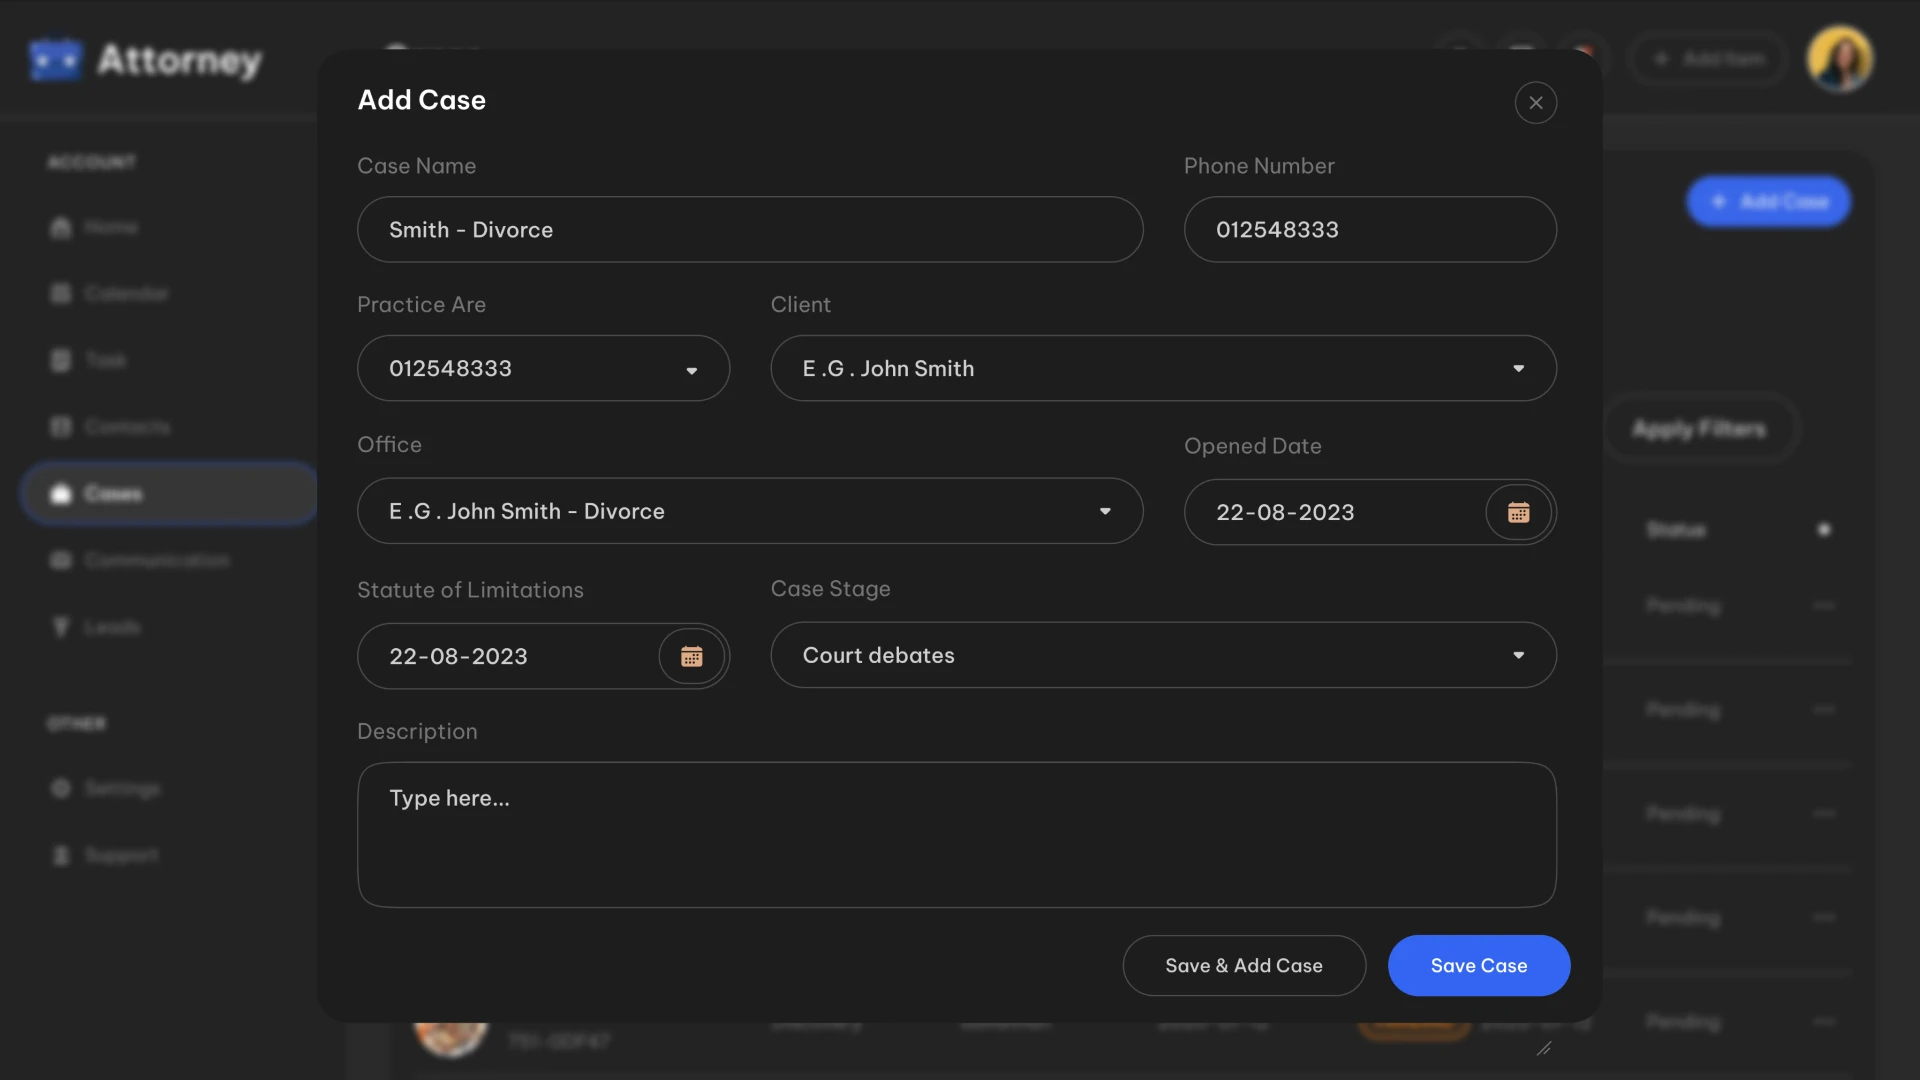1920x1080 pixels.
Task: Click the Save Case button
Action: click(1478, 965)
